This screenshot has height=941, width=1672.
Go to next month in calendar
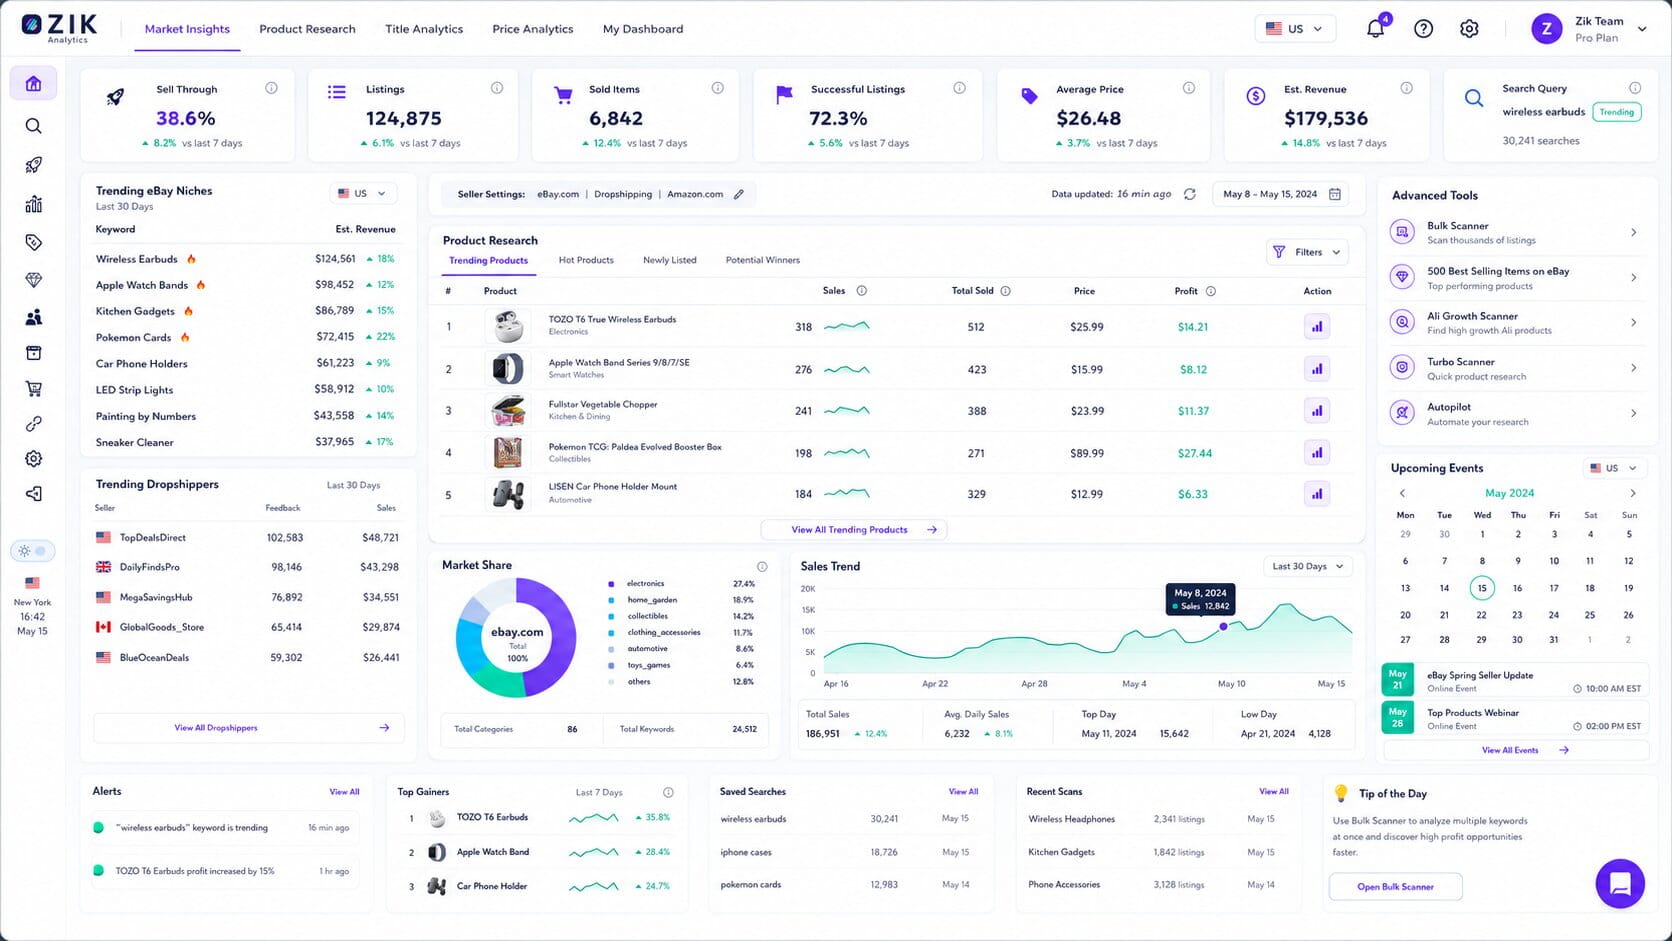[x=1633, y=493]
